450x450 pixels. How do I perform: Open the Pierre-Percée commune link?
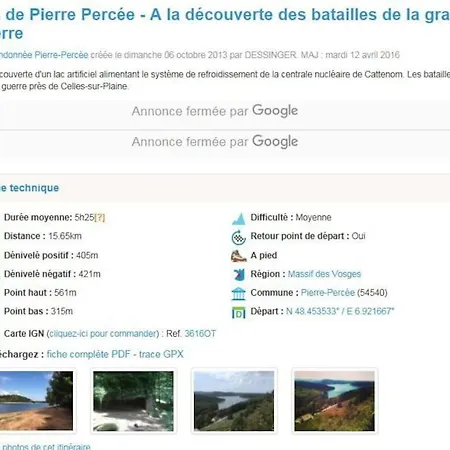click(328, 293)
